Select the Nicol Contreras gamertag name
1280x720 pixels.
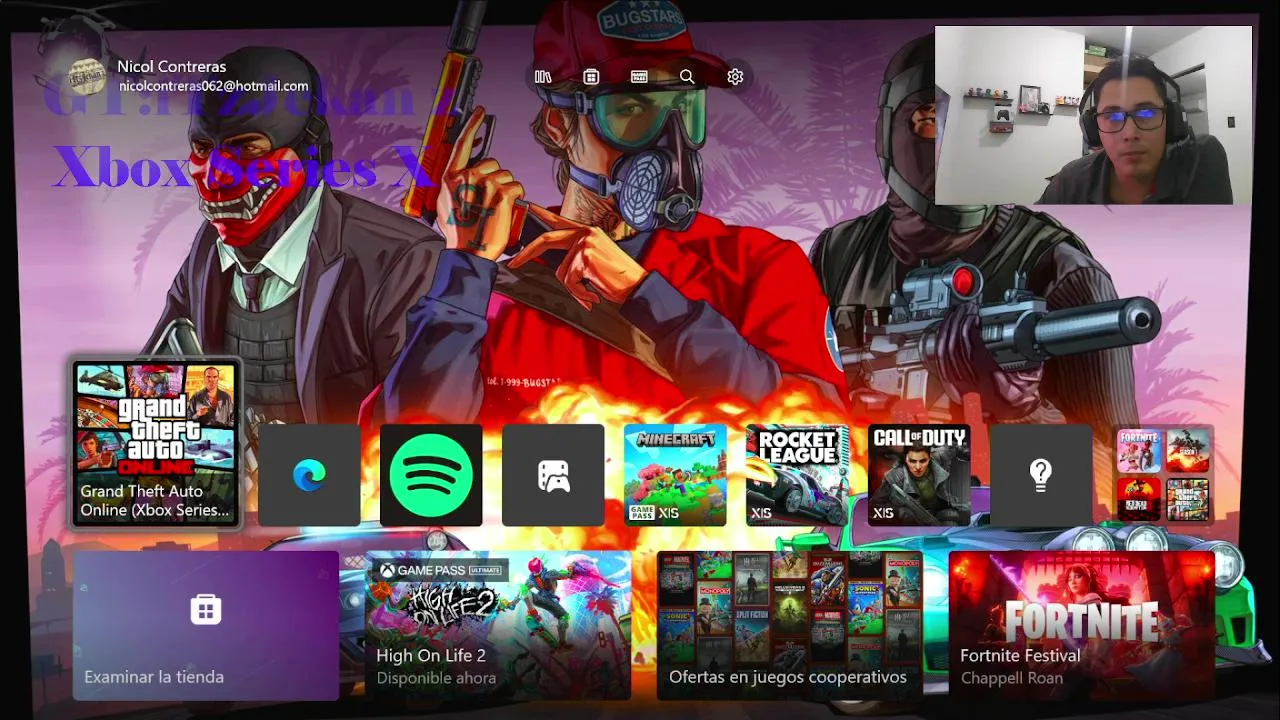click(172, 67)
